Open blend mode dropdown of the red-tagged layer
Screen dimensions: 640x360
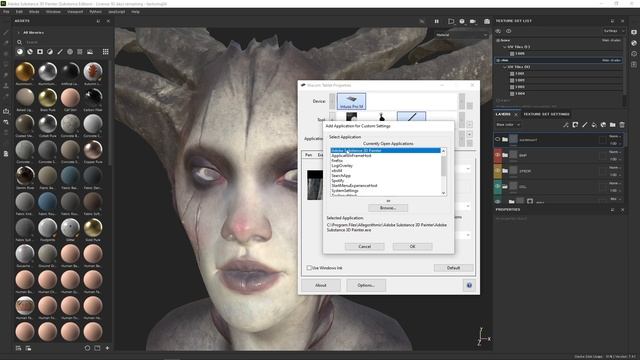pos(615,152)
